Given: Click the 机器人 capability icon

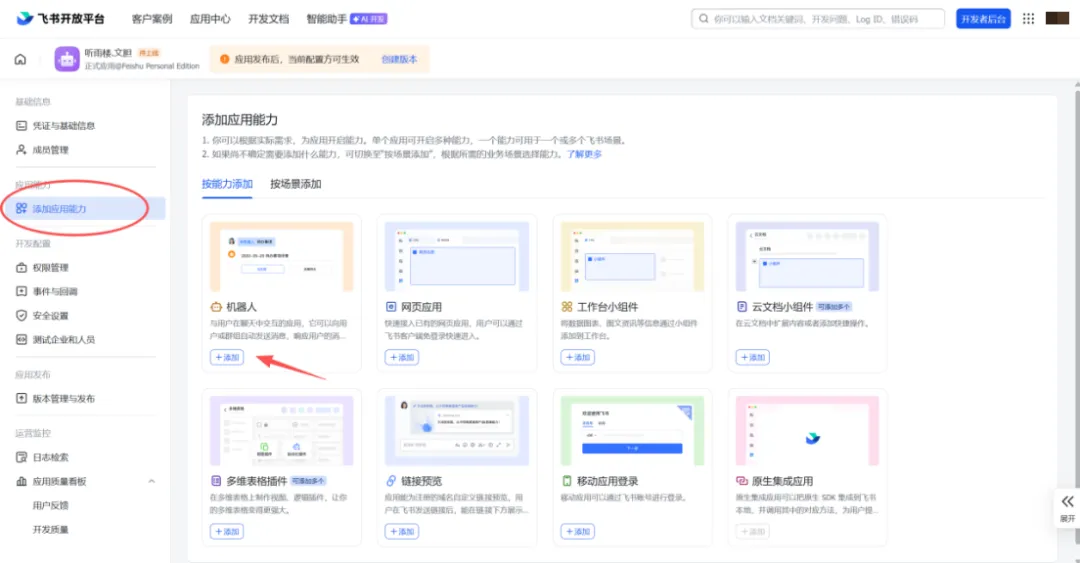Looking at the screenshot, I should (x=216, y=307).
